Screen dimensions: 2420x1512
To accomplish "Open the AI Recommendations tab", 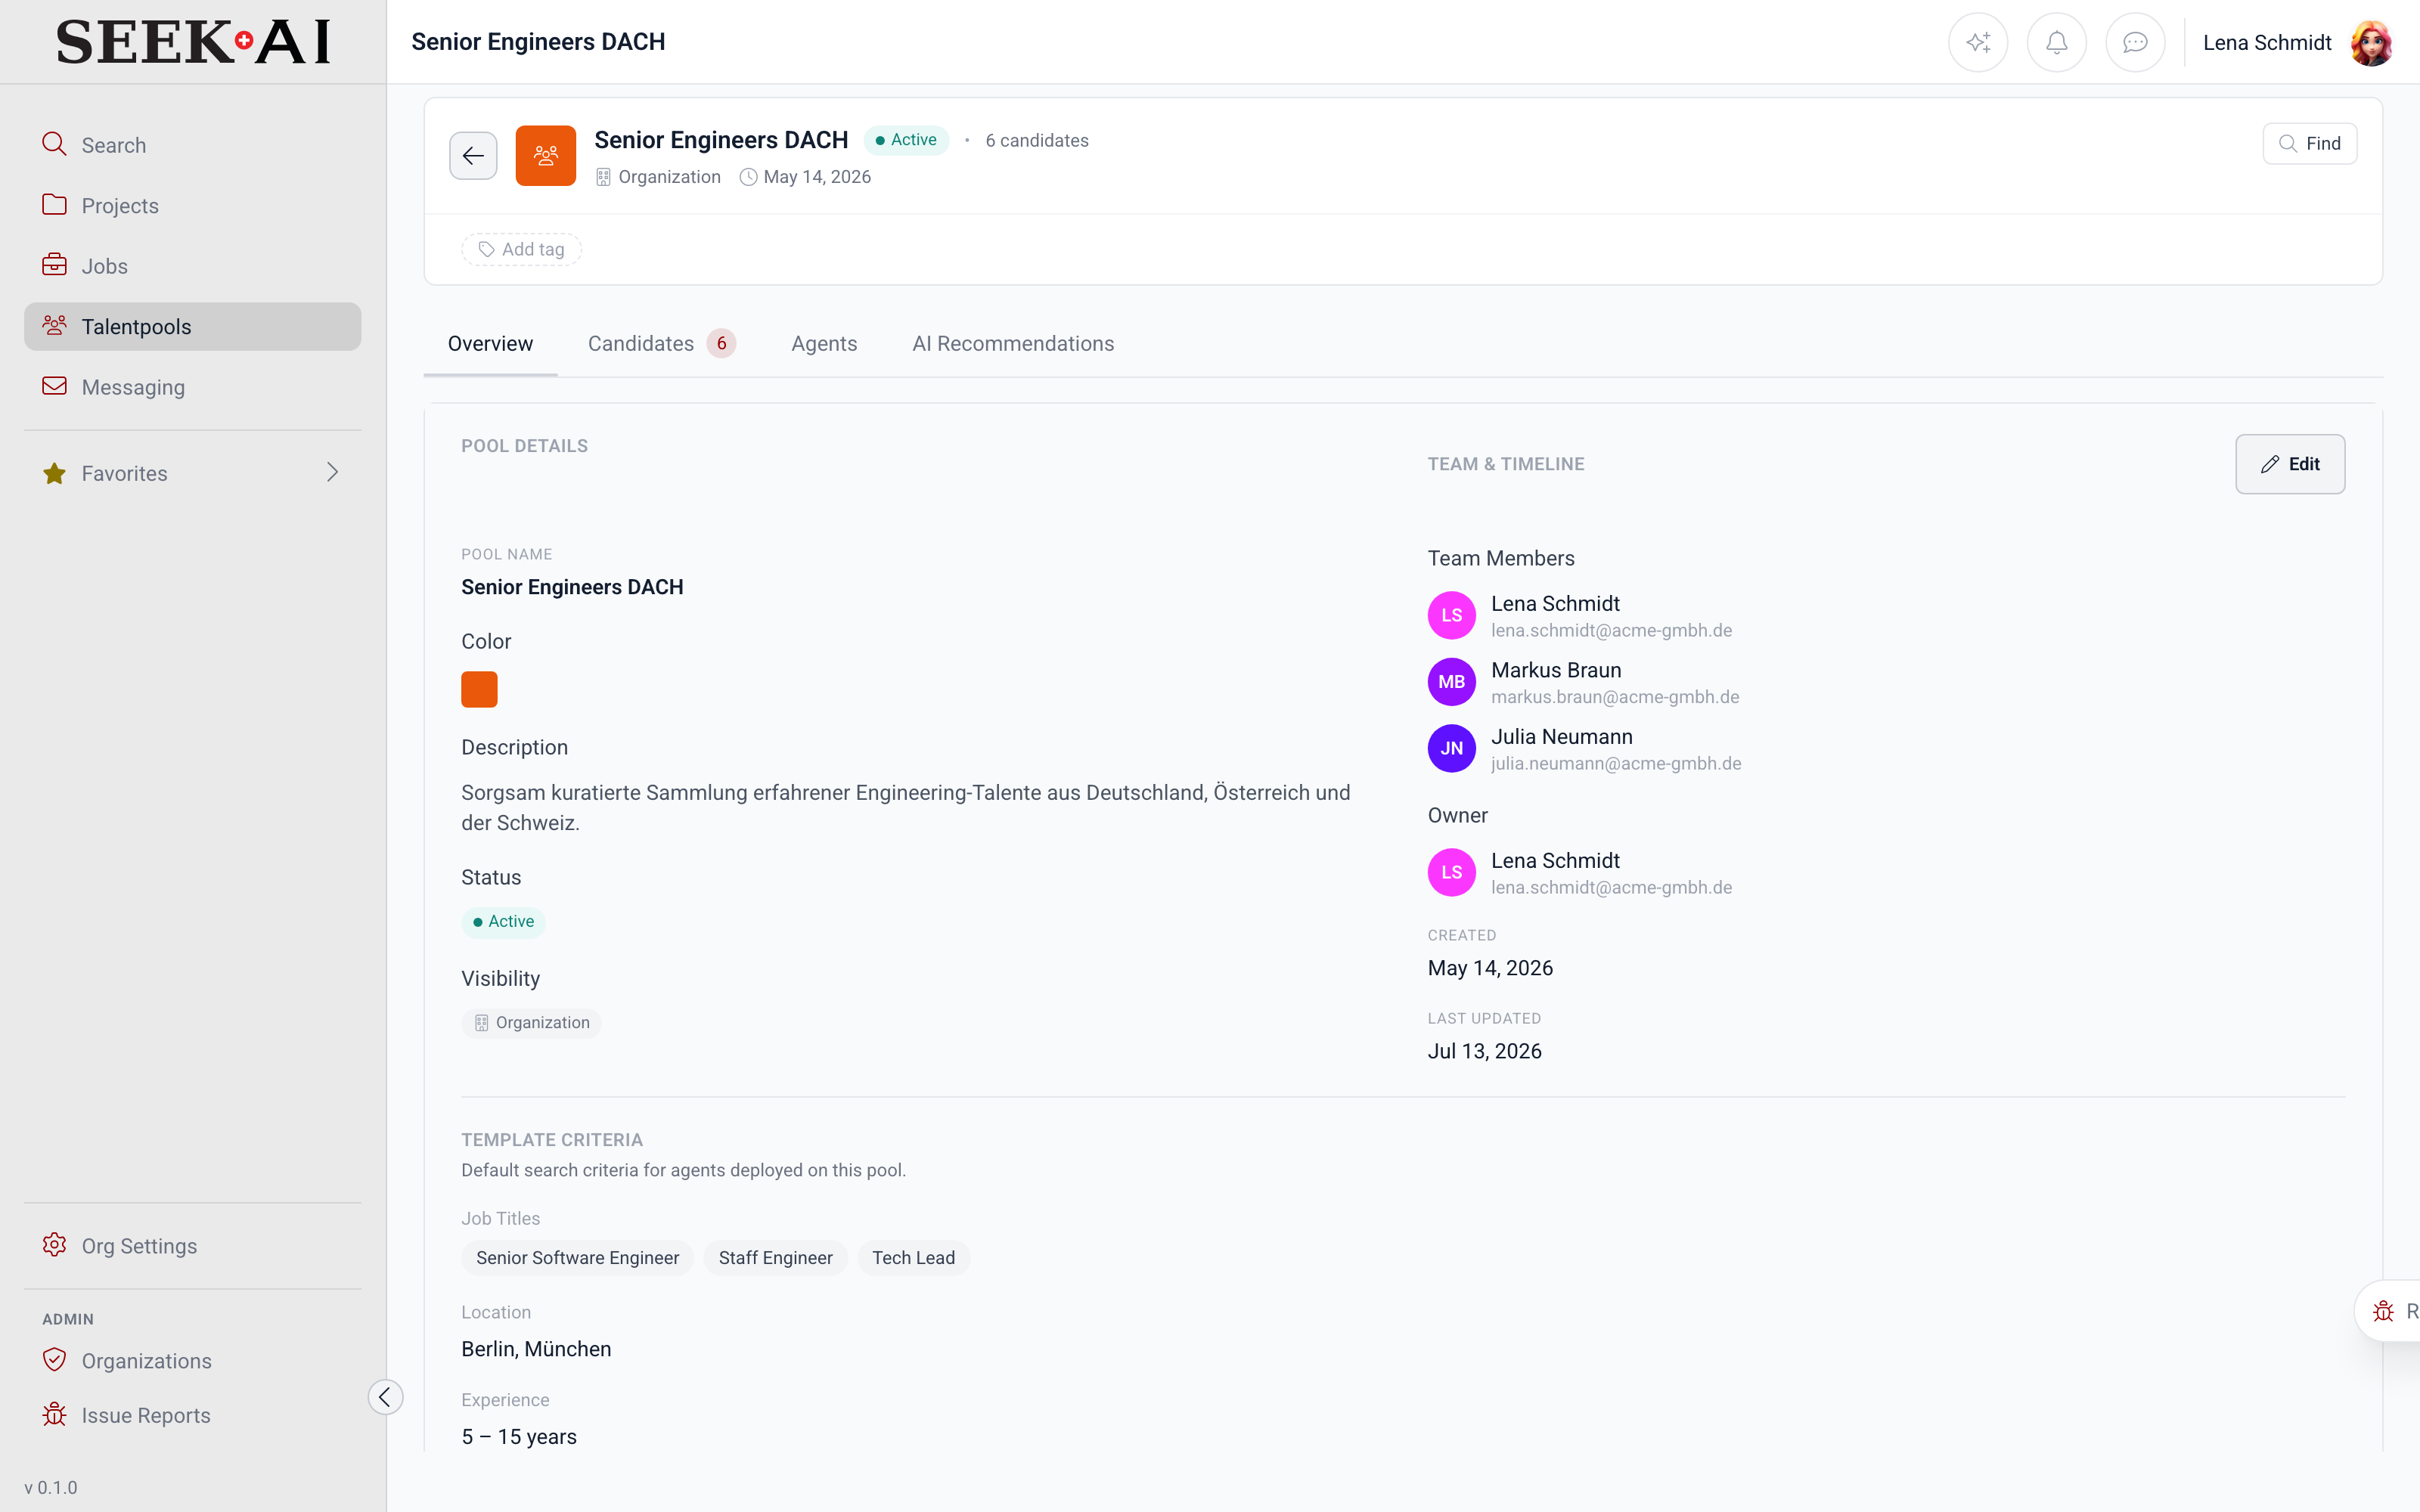I will [1012, 344].
